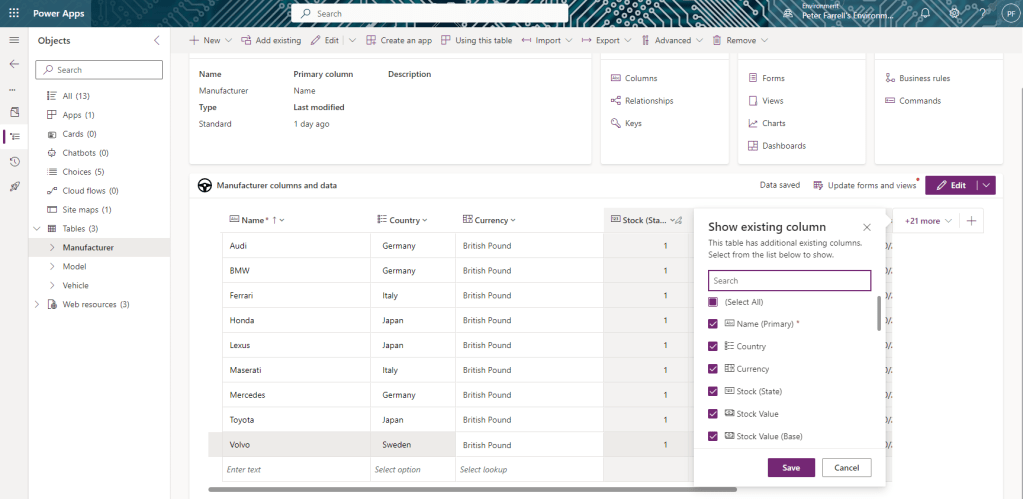Open the Relationships link
1023x499 pixels.
[x=648, y=101]
